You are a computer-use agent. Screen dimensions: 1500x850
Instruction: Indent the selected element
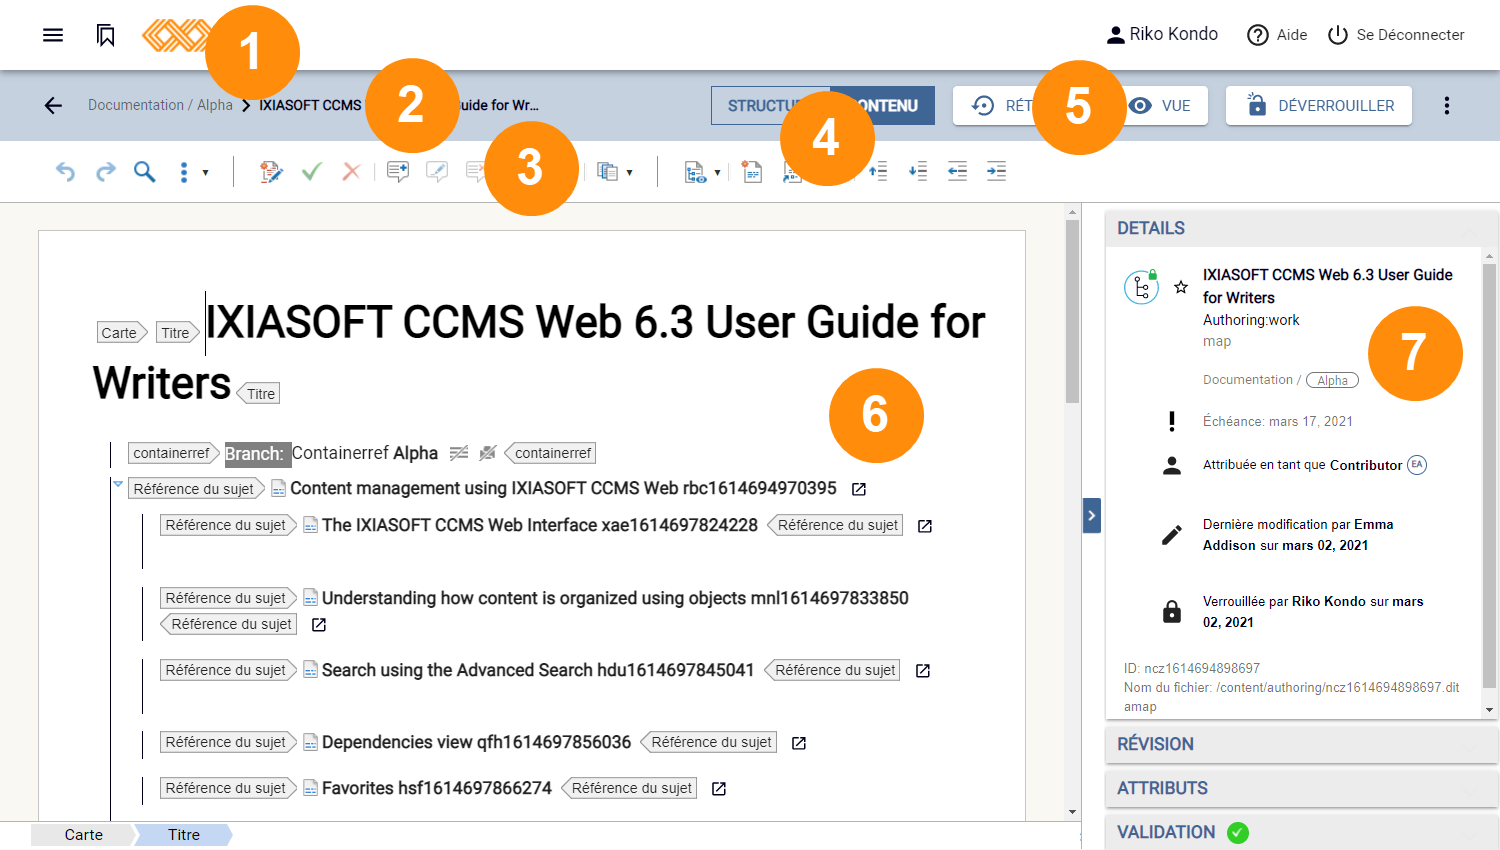(996, 172)
